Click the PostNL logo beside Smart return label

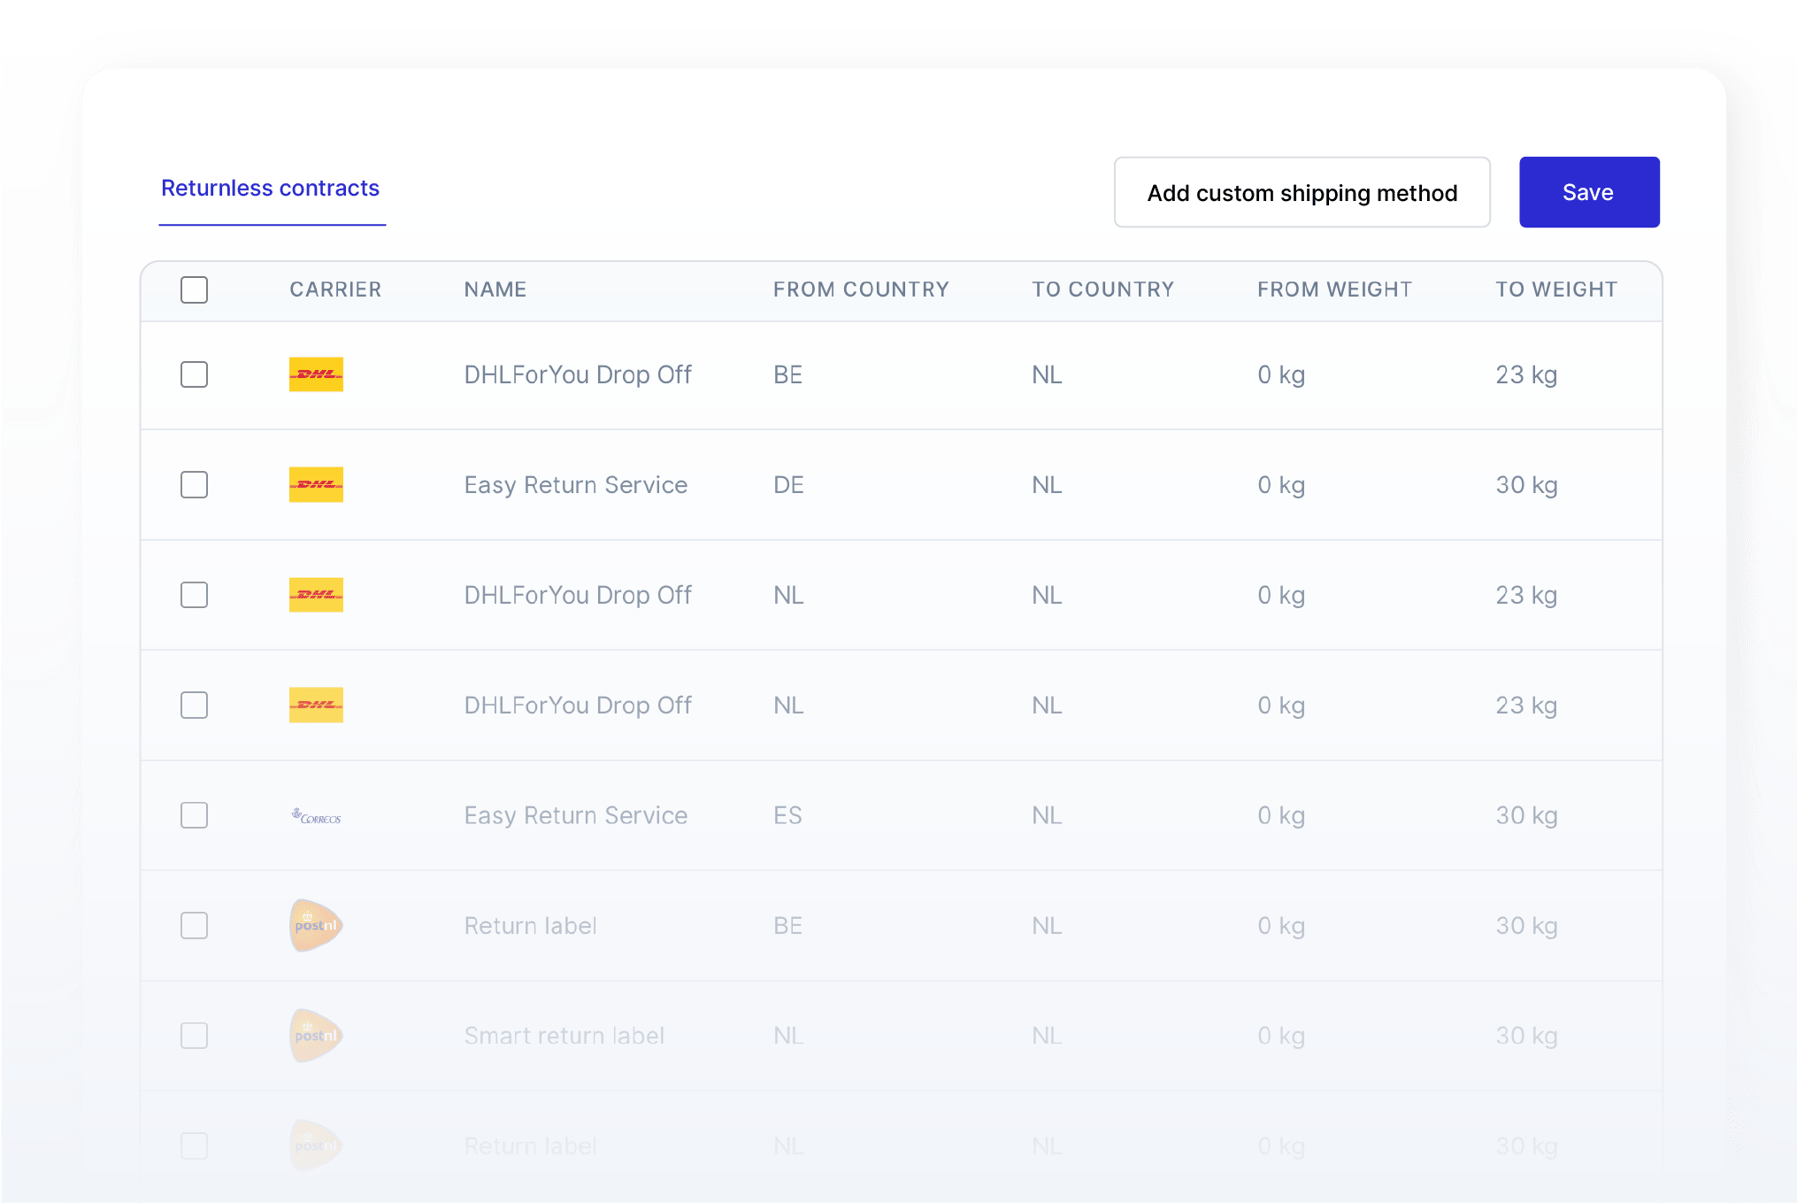tap(316, 1035)
